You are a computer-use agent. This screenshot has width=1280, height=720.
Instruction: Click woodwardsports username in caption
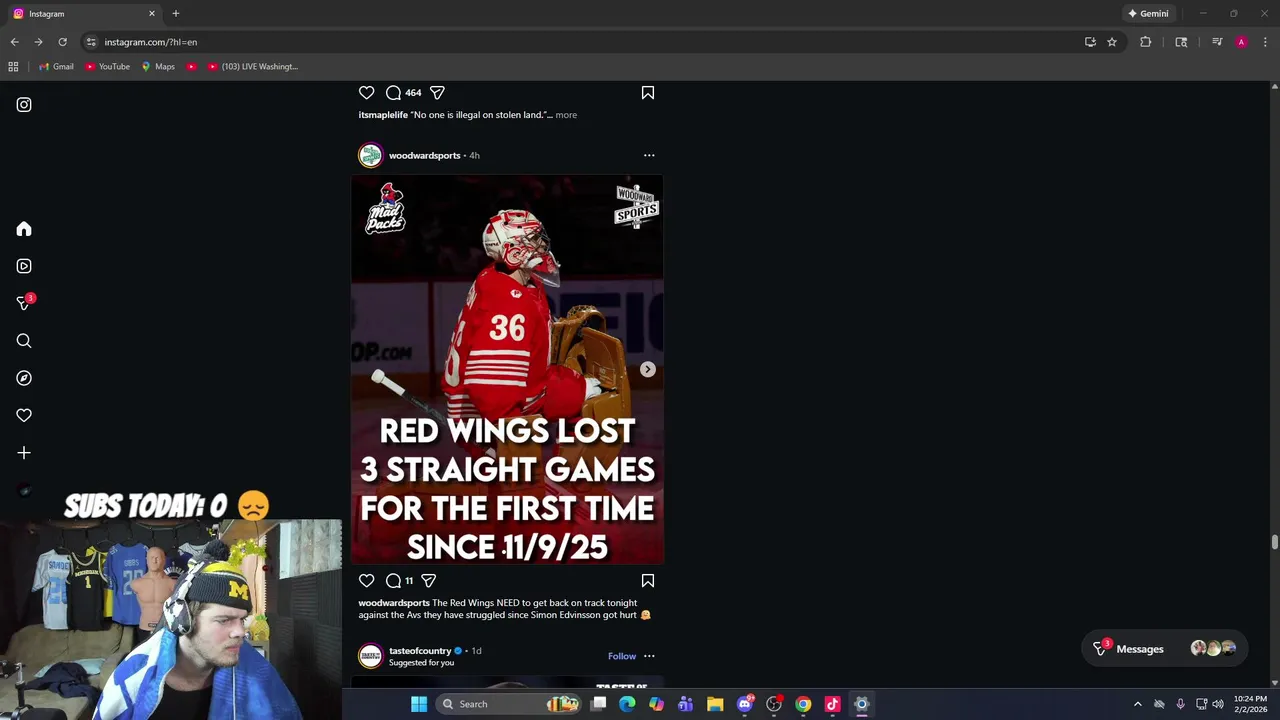tap(394, 603)
